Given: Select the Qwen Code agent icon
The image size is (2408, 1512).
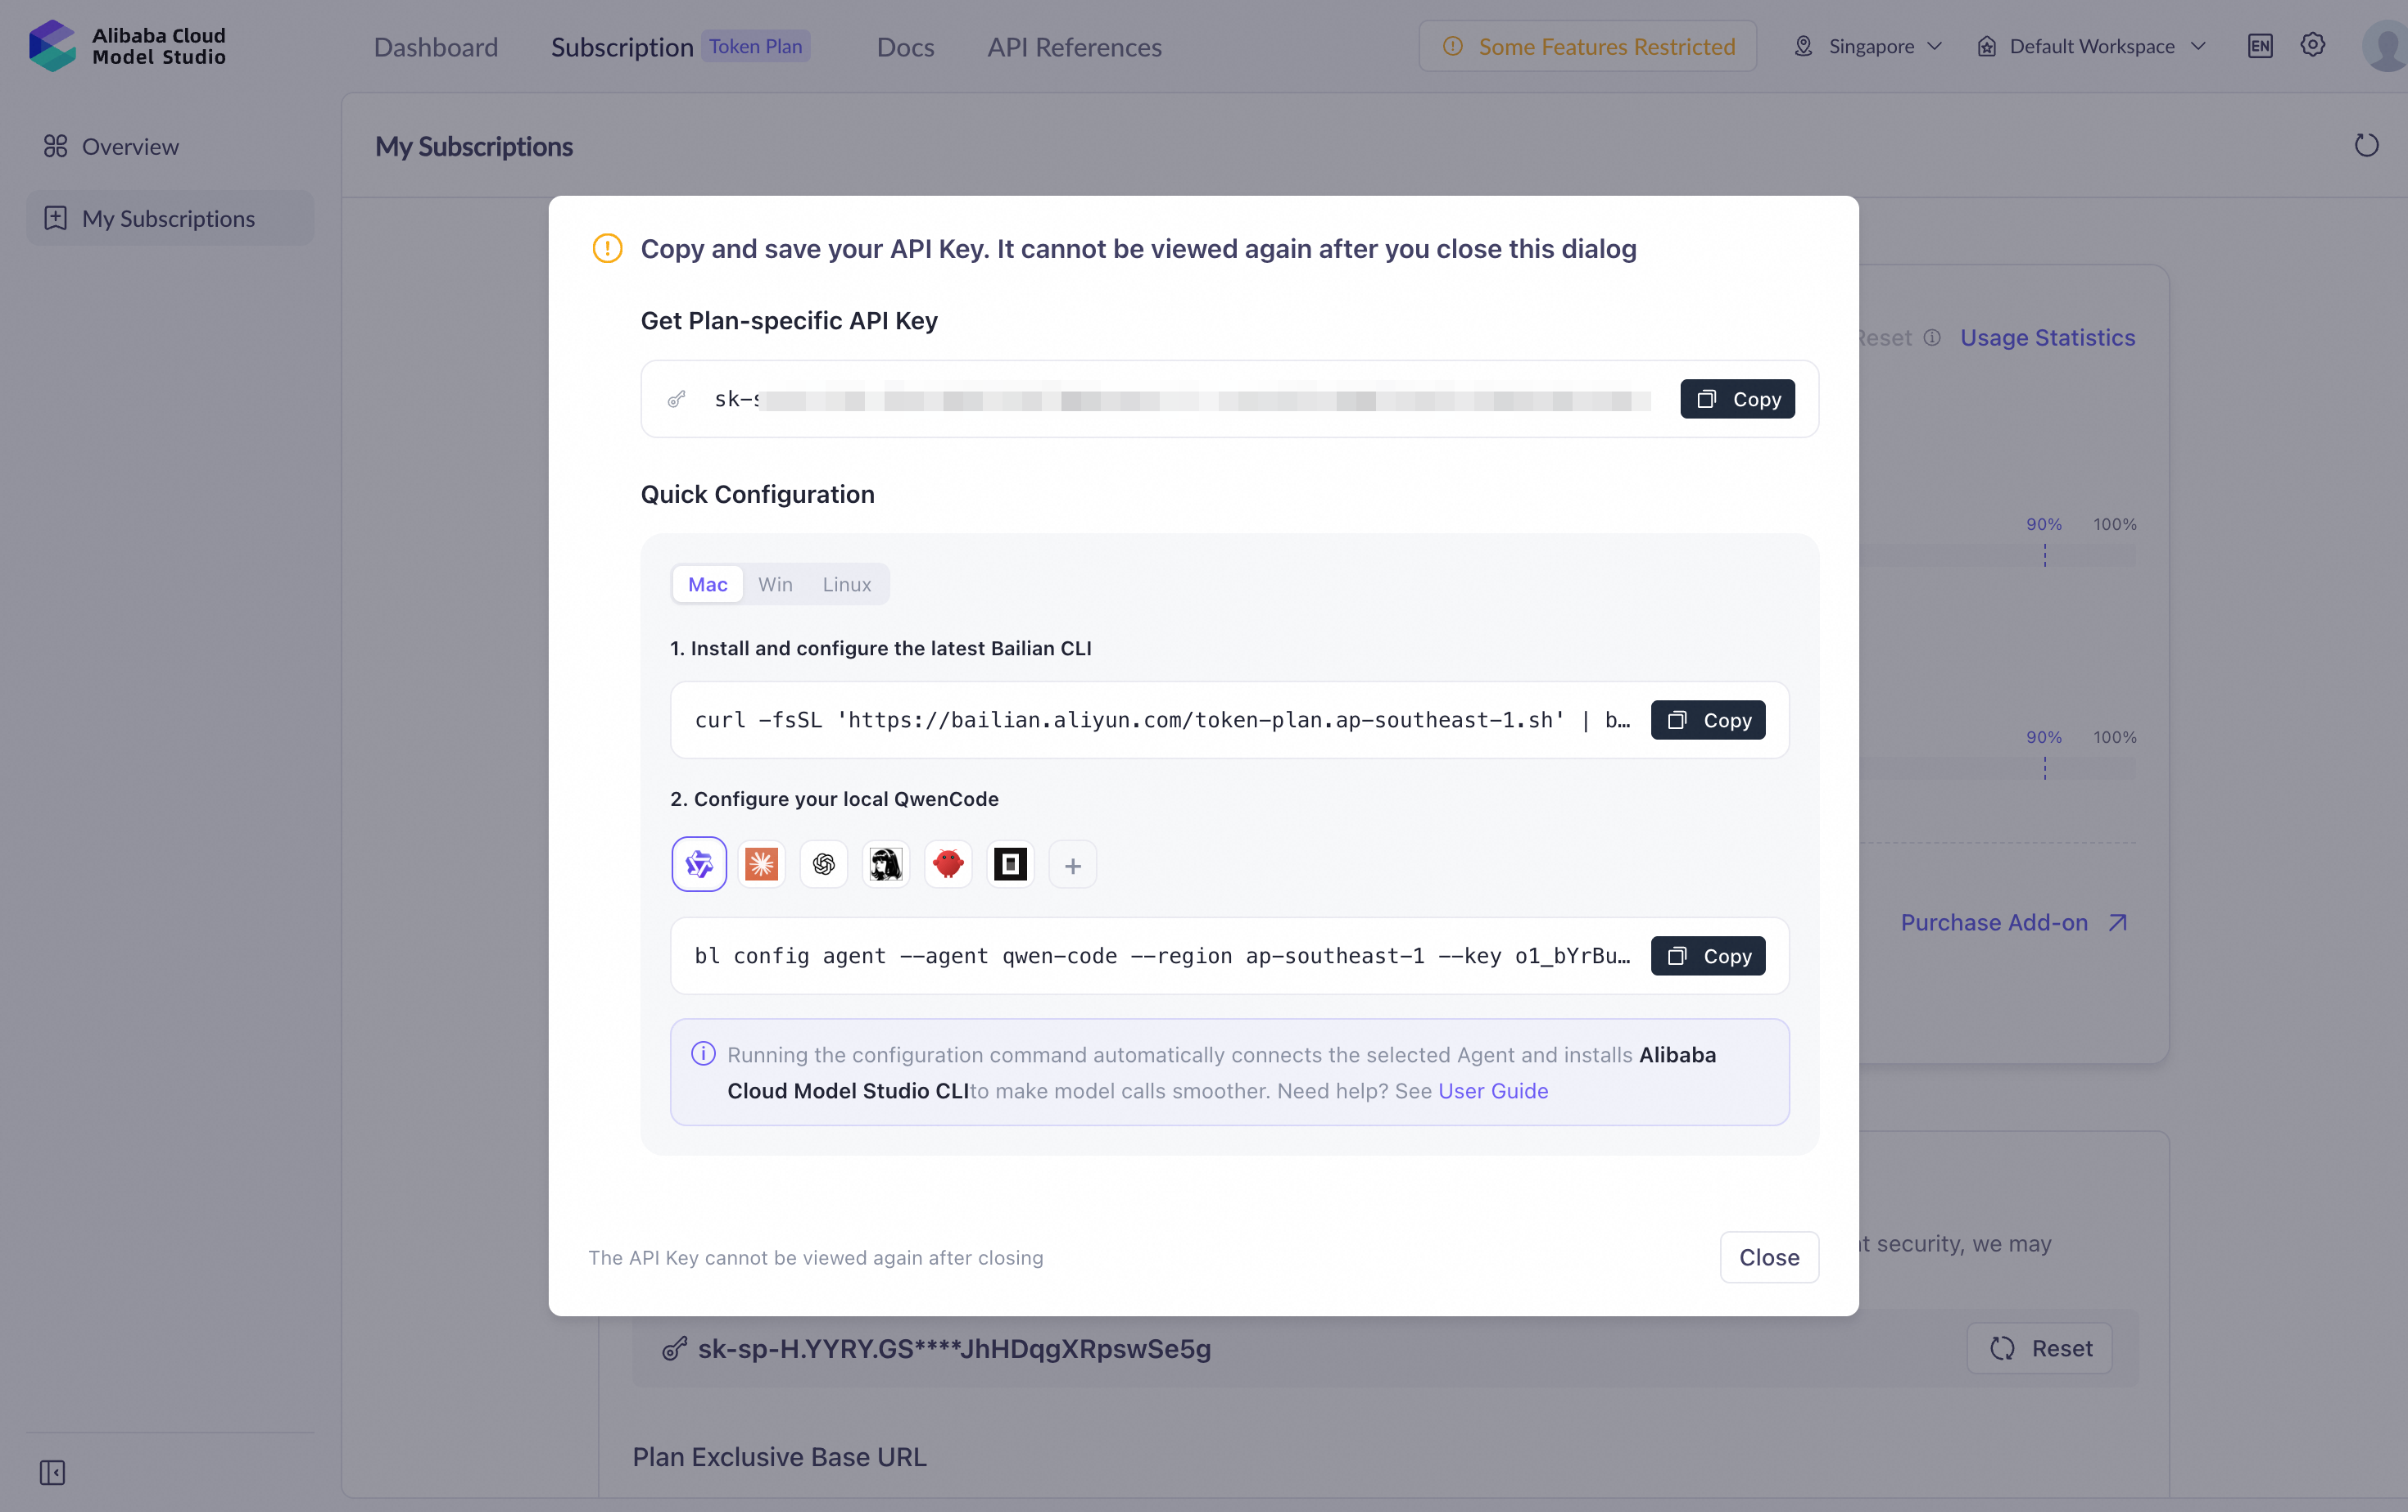Looking at the screenshot, I should 699,864.
